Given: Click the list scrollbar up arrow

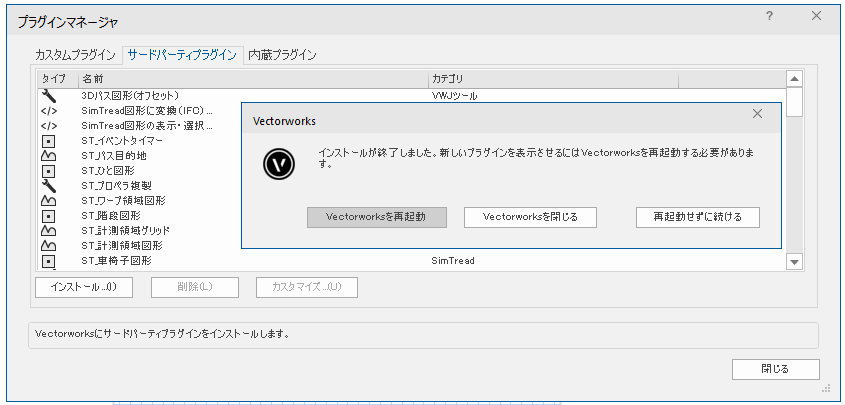Looking at the screenshot, I should tap(794, 79).
